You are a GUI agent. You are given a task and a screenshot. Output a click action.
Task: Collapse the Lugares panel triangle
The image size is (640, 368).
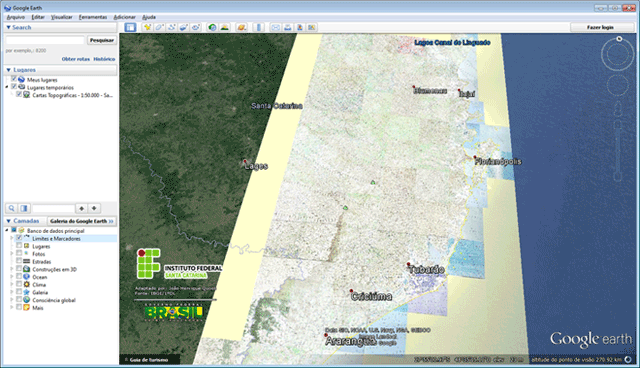pos(8,70)
